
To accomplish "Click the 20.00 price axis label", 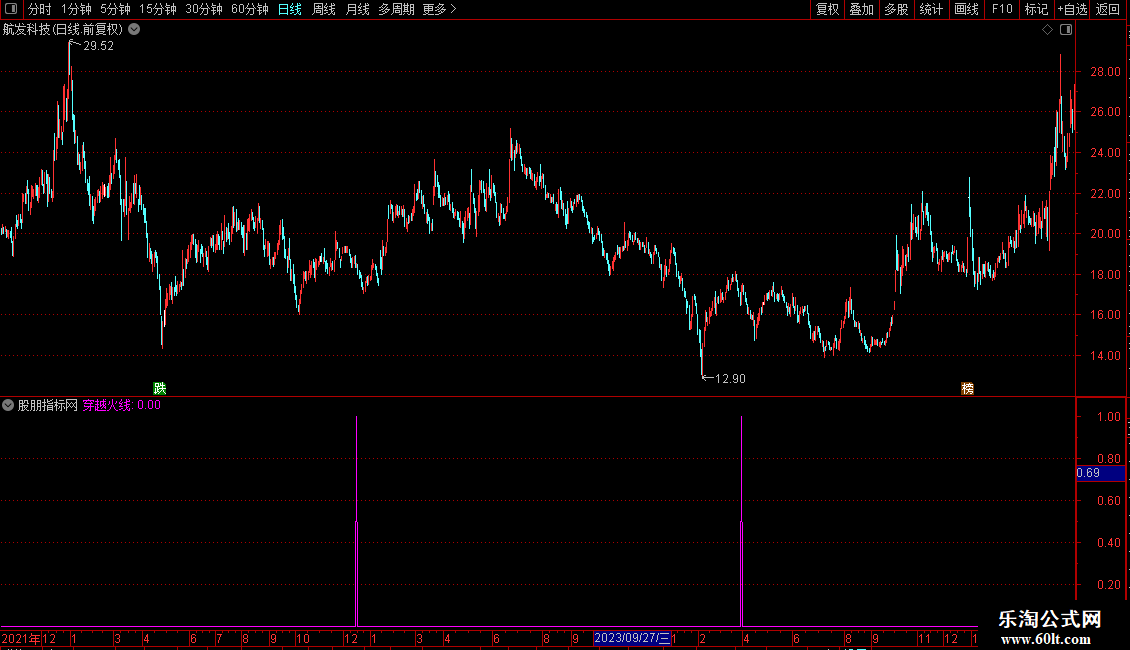I will click(x=1105, y=233).
